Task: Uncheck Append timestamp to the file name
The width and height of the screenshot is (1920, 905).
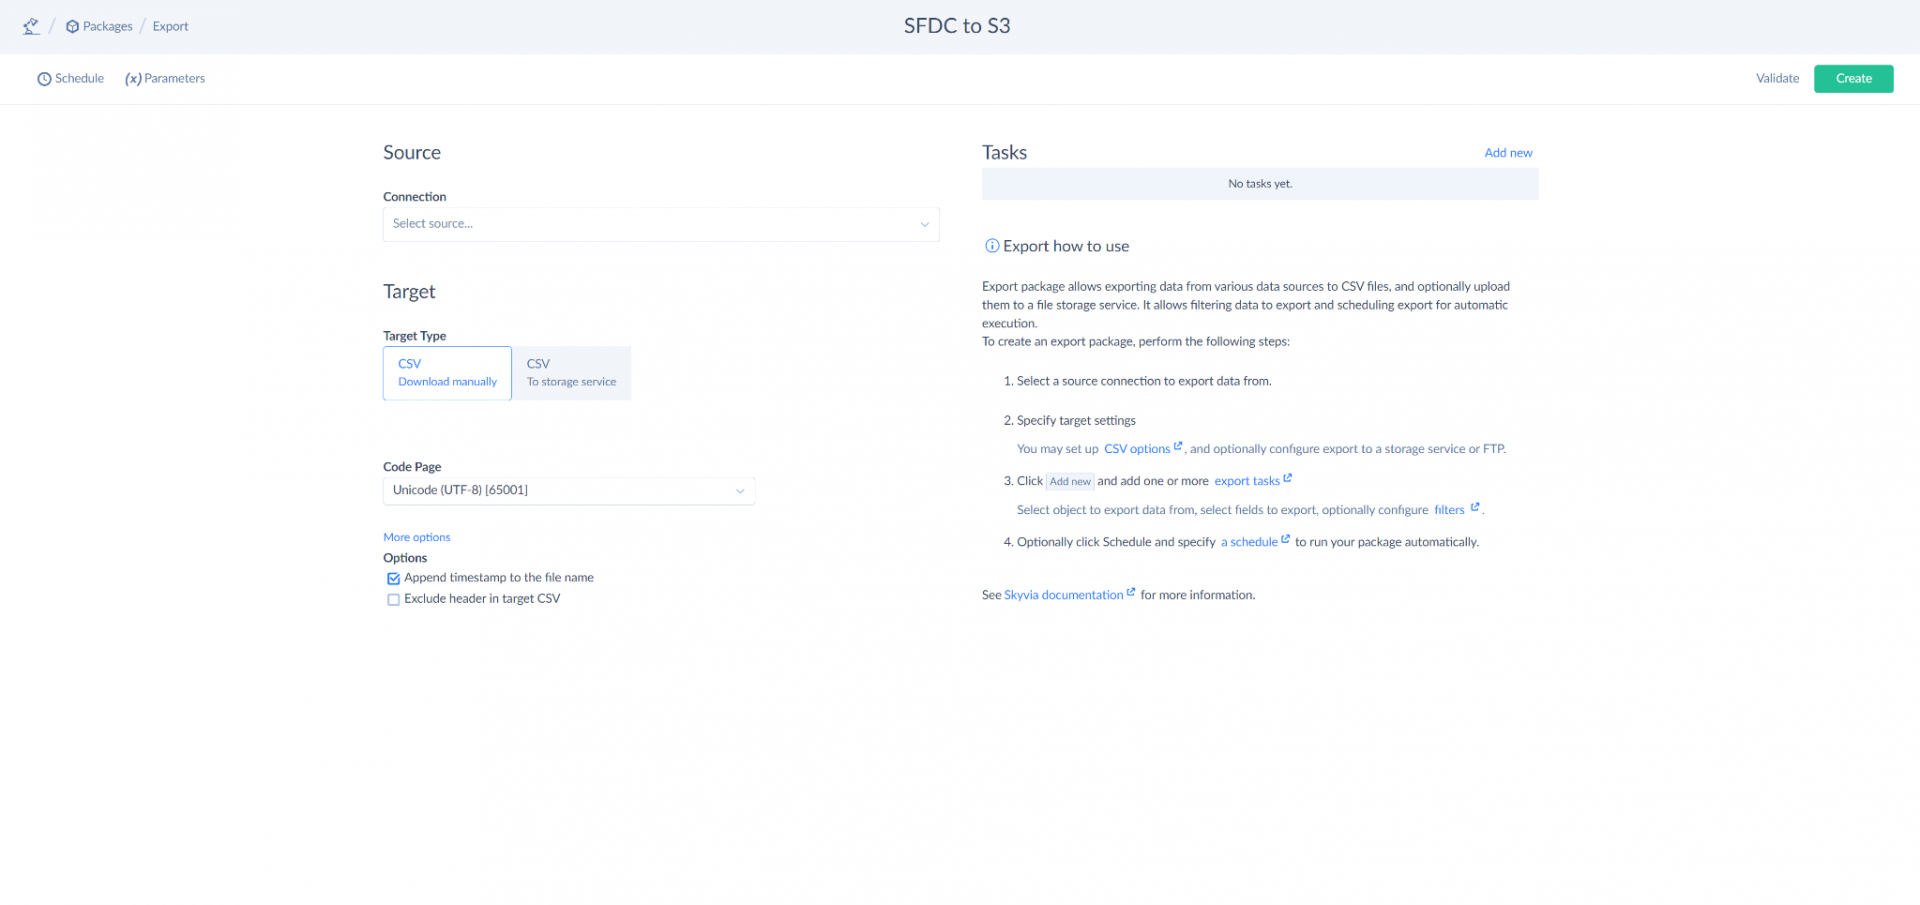Action: [x=394, y=578]
